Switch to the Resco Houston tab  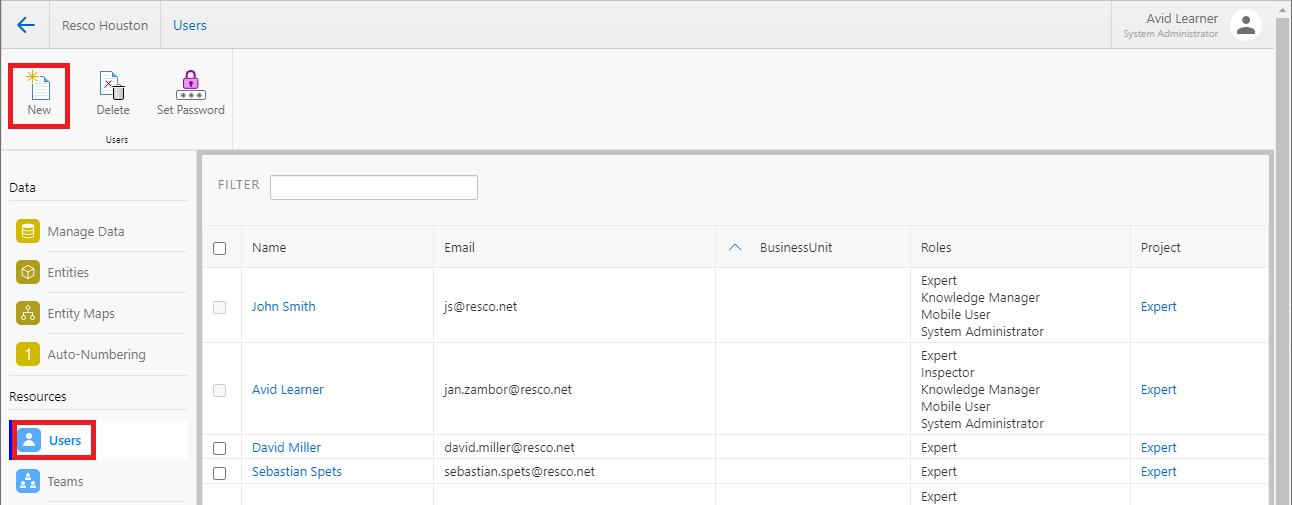[x=105, y=25]
